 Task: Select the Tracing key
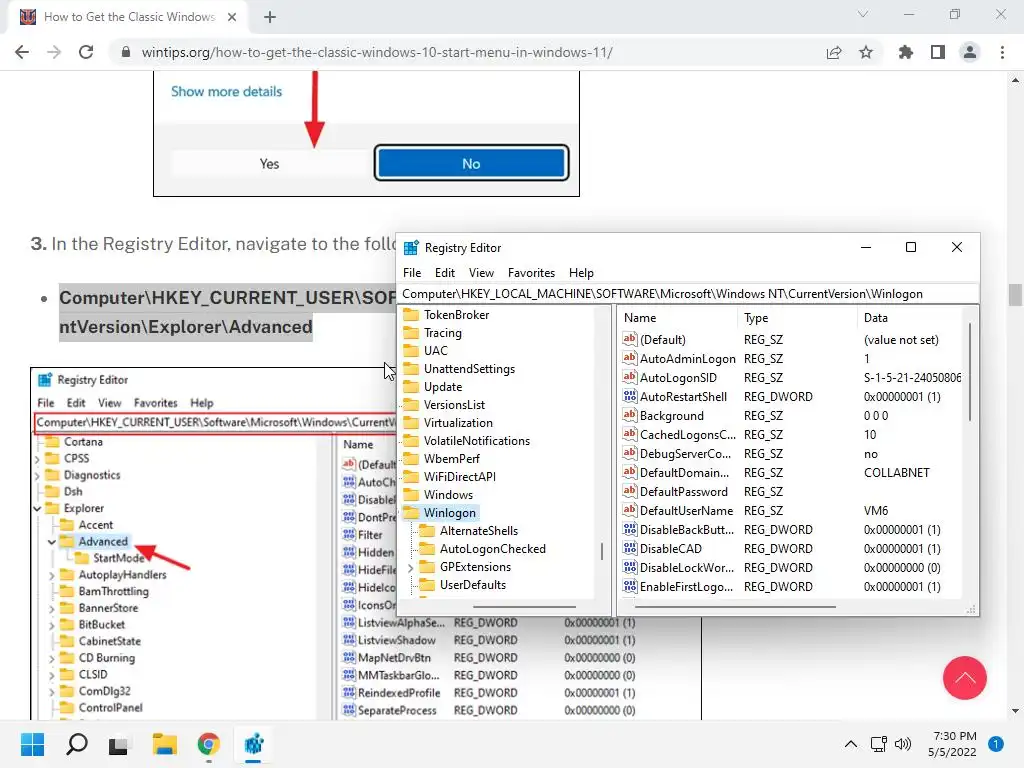443,333
